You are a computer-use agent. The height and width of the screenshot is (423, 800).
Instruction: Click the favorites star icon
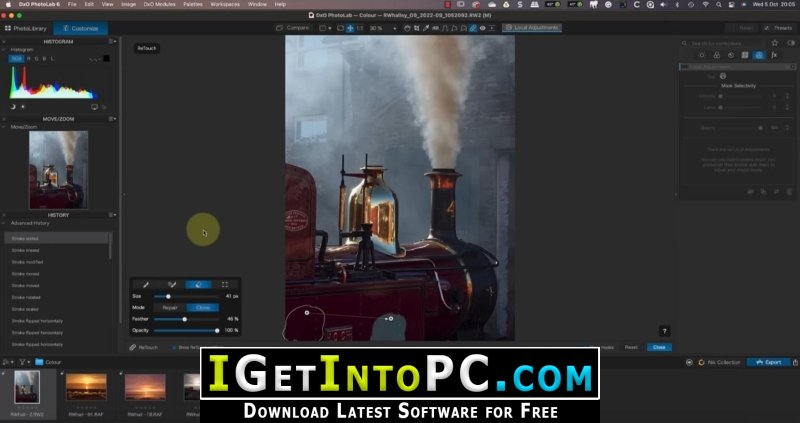coord(774,43)
